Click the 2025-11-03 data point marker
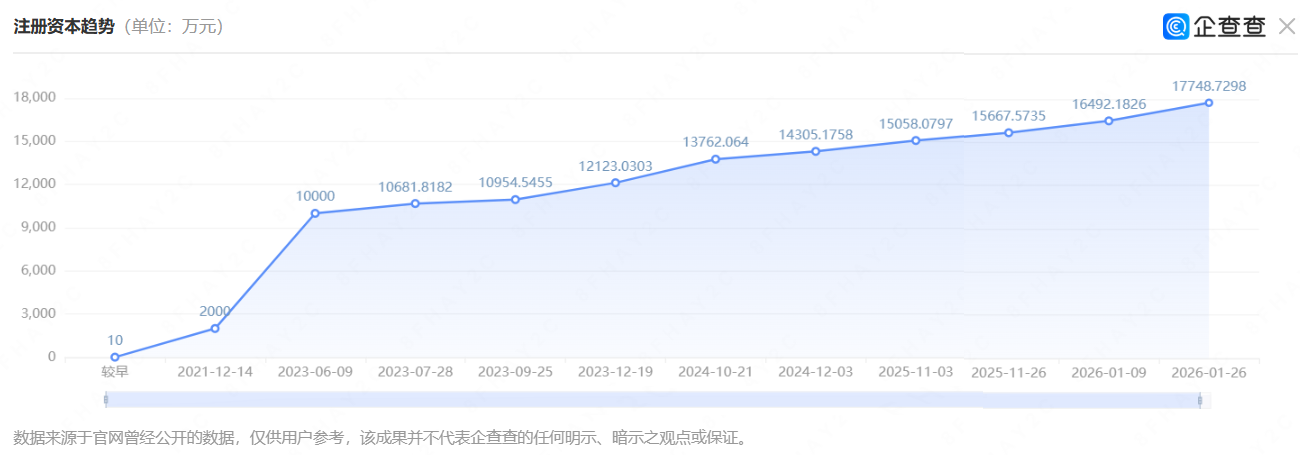Viewport: 1300px width, 455px height. coord(915,140)
